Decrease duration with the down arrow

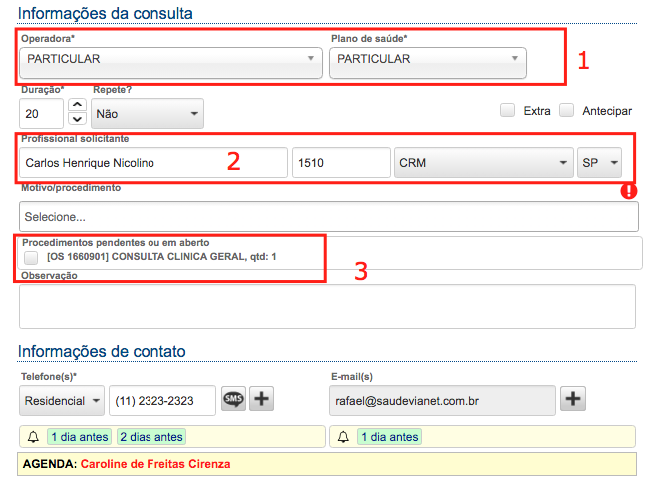pyautogui.click(x=77, y=119)
